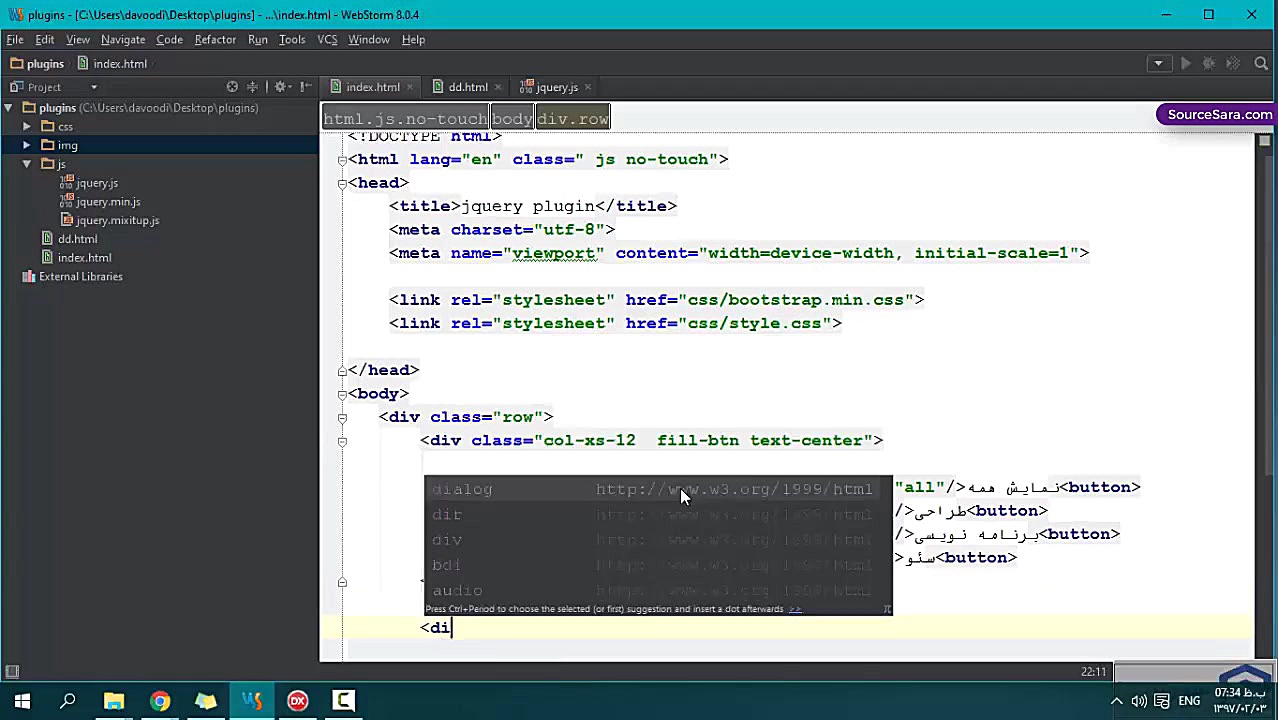1278x720 pixels.
Task: Hide the Project tool window
Action: tap(305, 87)
